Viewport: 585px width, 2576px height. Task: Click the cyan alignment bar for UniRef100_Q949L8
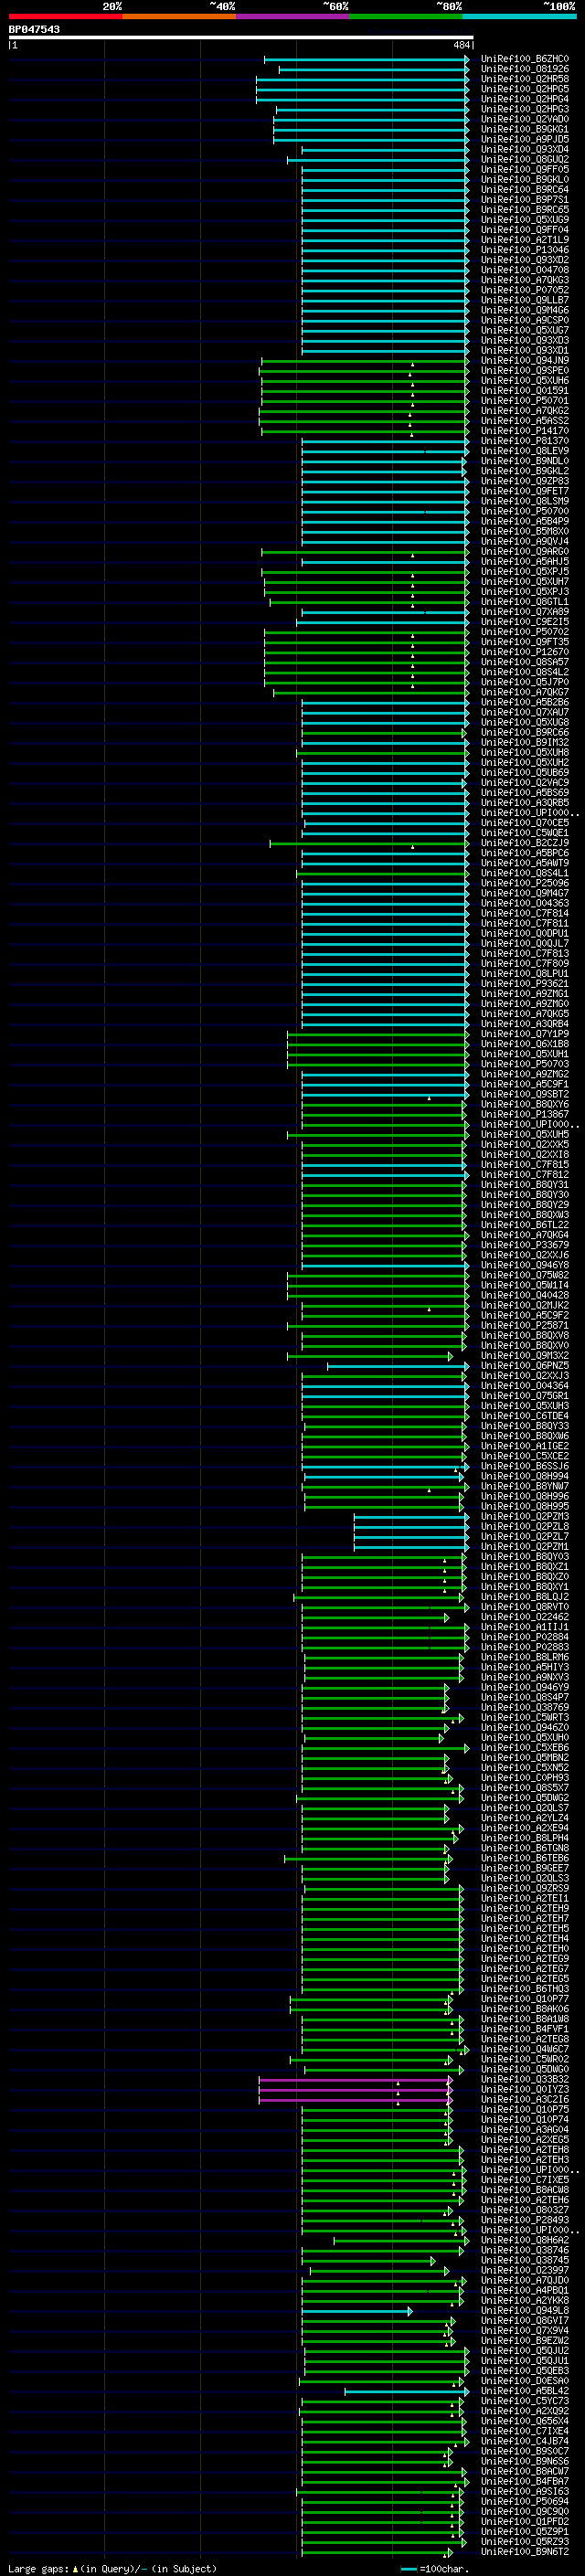coord(357,2311)
